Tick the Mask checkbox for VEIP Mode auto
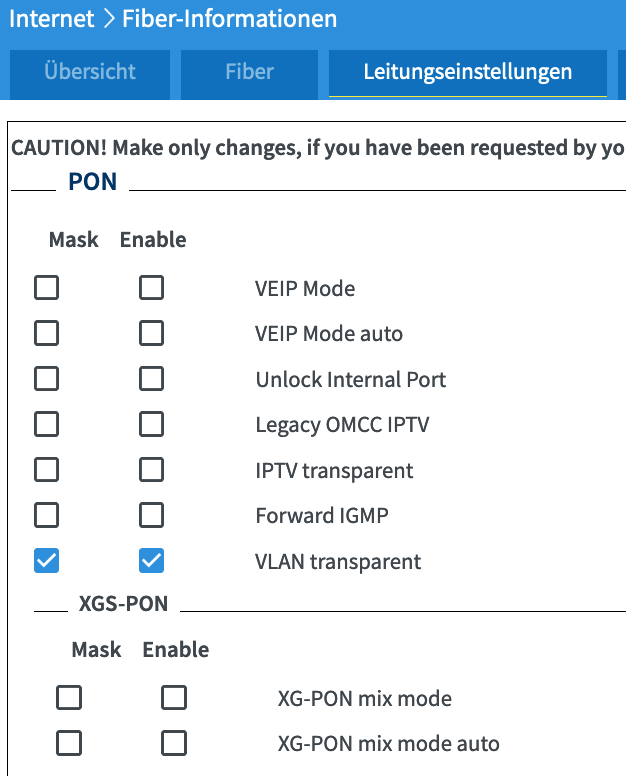626x776 pixels. point(47,333)
